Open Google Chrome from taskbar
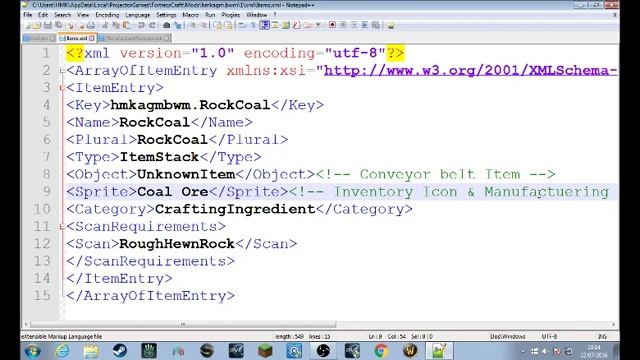Image resolution: width=640 pixels, height=360 pixels. coord(381,351)
